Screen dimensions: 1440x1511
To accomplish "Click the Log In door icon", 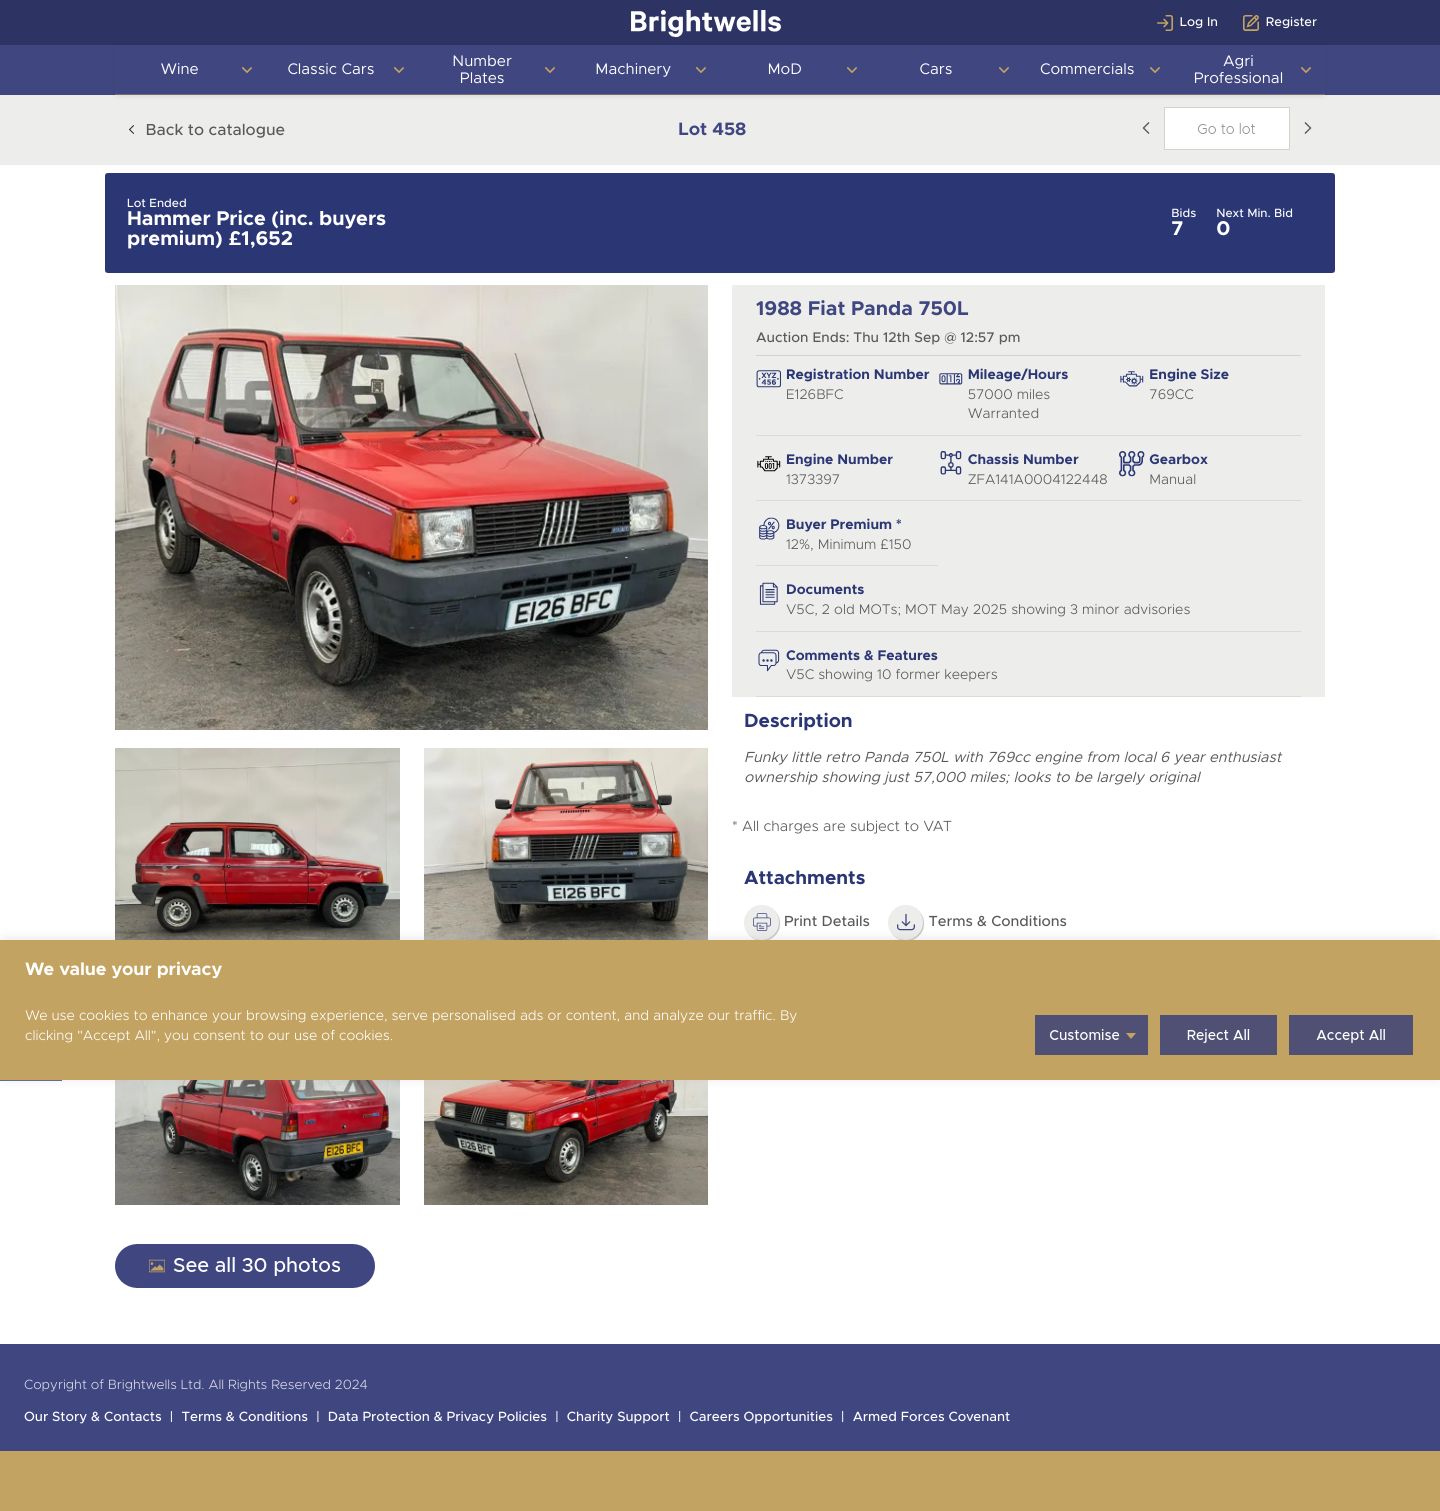I will [x=1164, y=22].
